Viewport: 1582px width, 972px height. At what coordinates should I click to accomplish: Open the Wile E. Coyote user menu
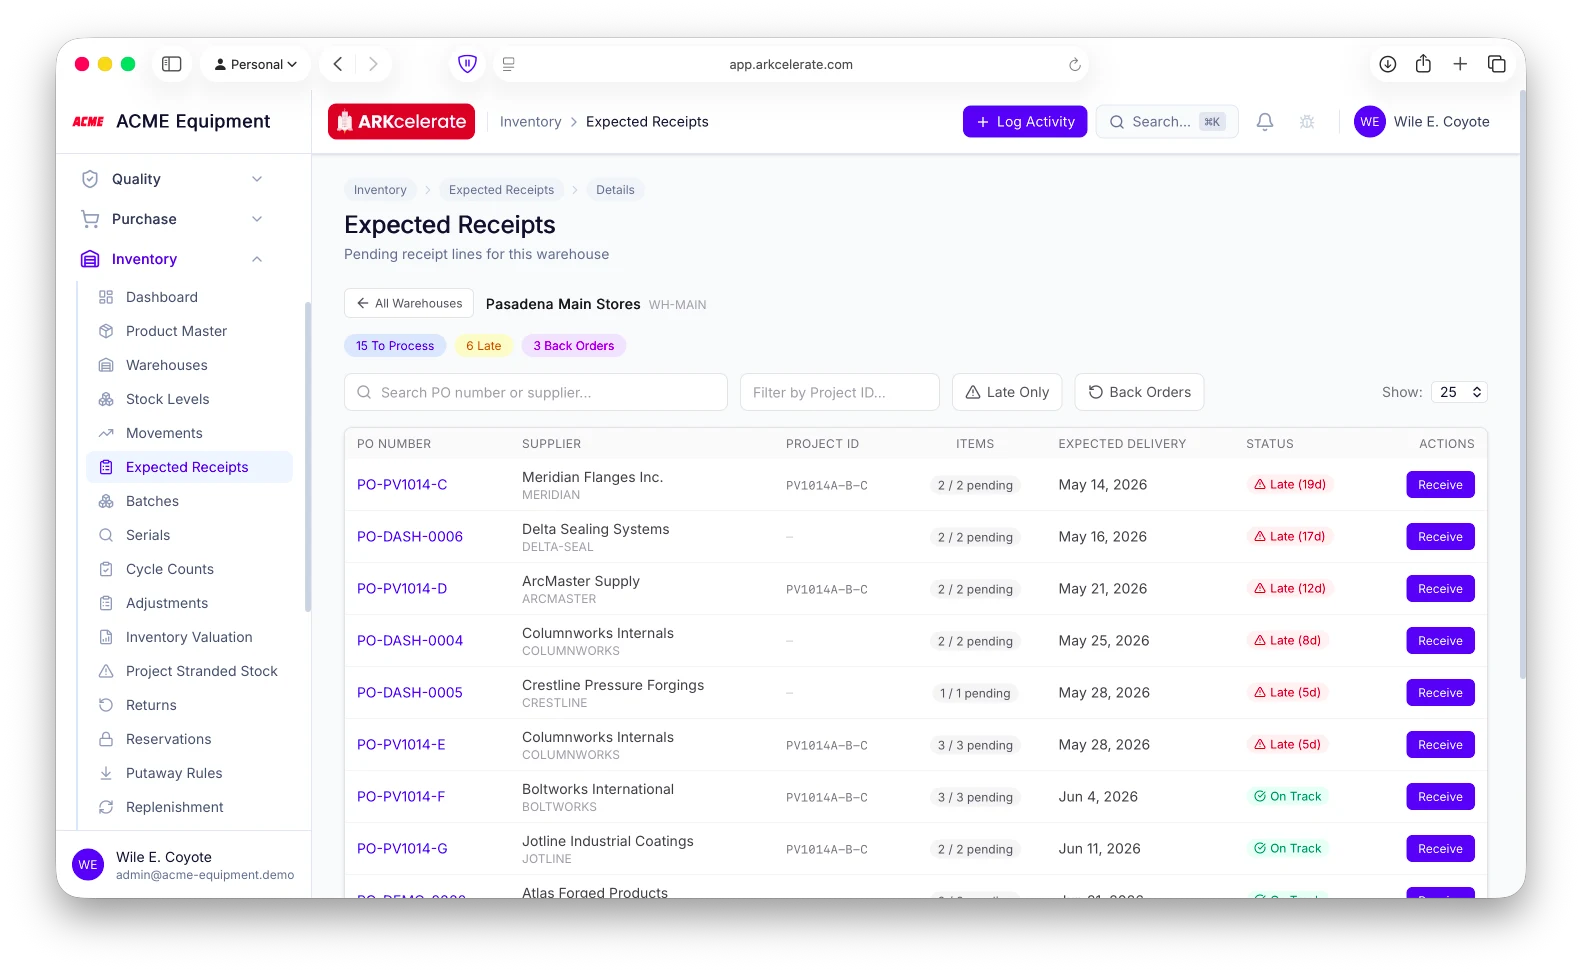[x=1422, y=122]
